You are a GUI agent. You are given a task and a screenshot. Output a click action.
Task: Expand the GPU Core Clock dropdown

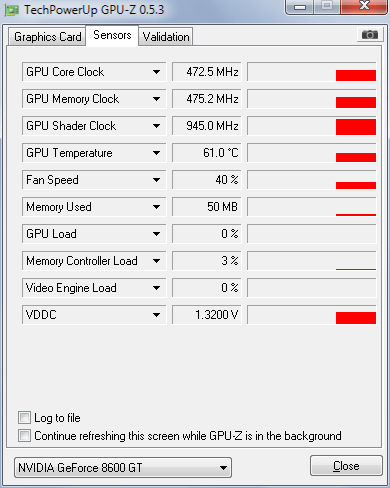(x=156, y=72)
